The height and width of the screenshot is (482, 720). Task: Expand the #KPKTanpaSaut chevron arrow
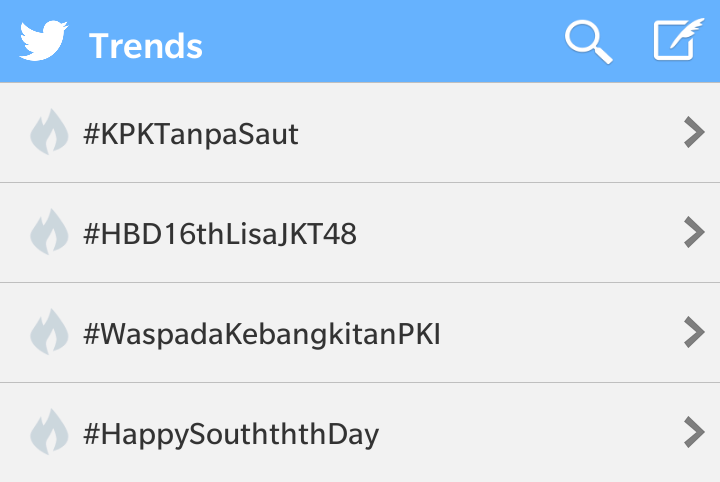tap(694, 132)
